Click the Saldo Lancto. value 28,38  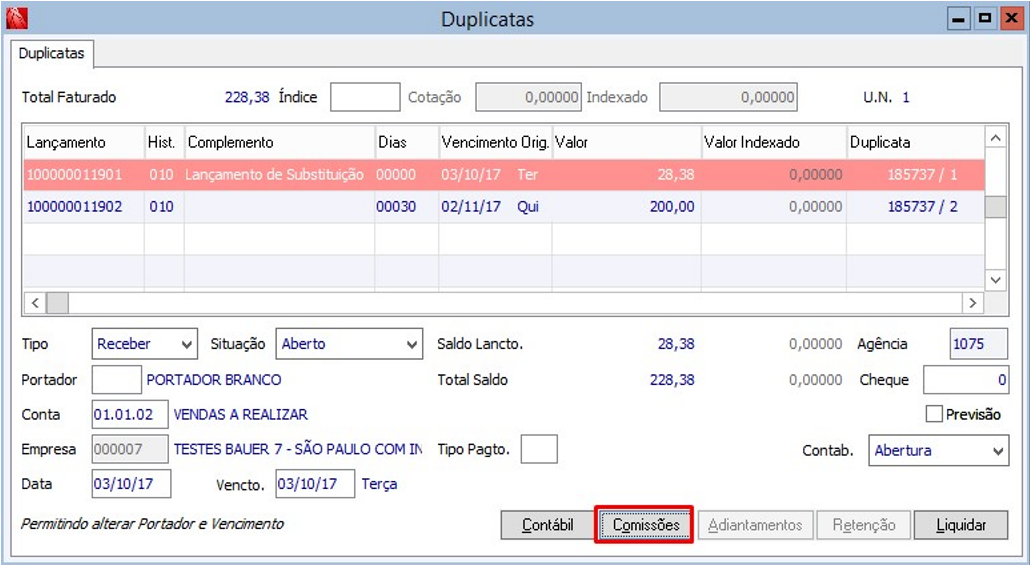point(676,344)
